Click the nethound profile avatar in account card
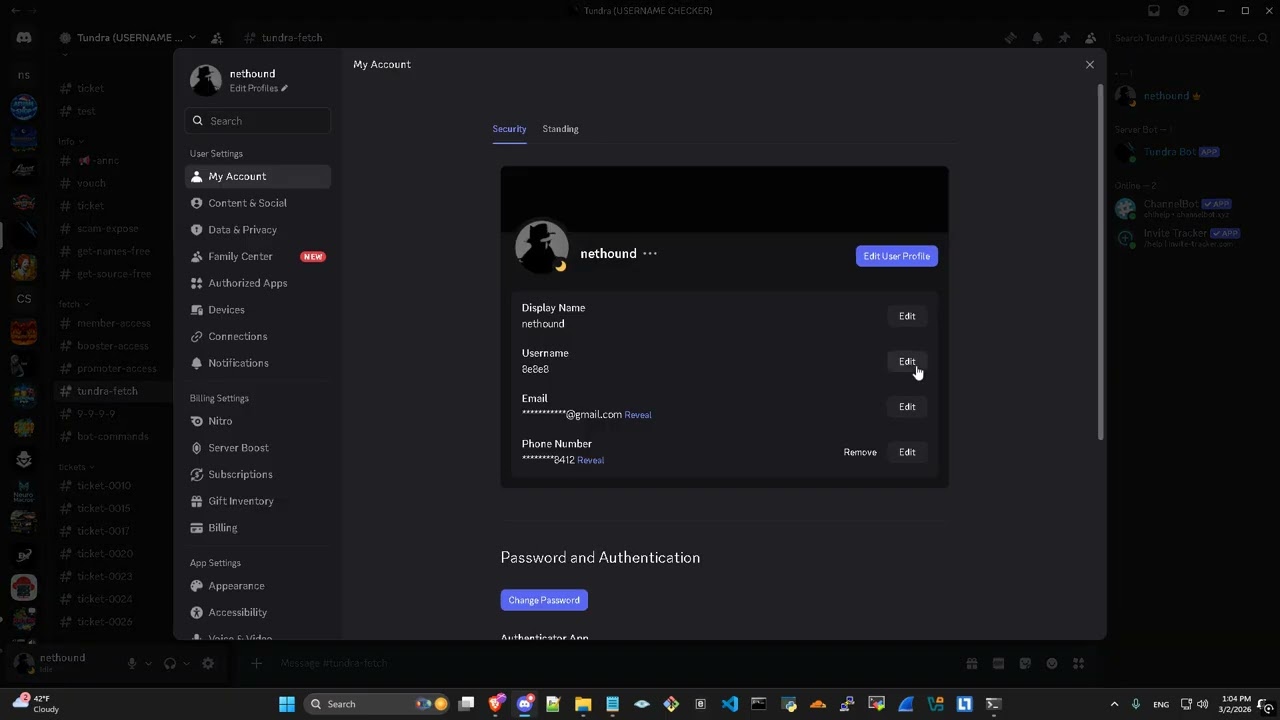The height and width of the screenshot is (720, 1280). point(542,247)
